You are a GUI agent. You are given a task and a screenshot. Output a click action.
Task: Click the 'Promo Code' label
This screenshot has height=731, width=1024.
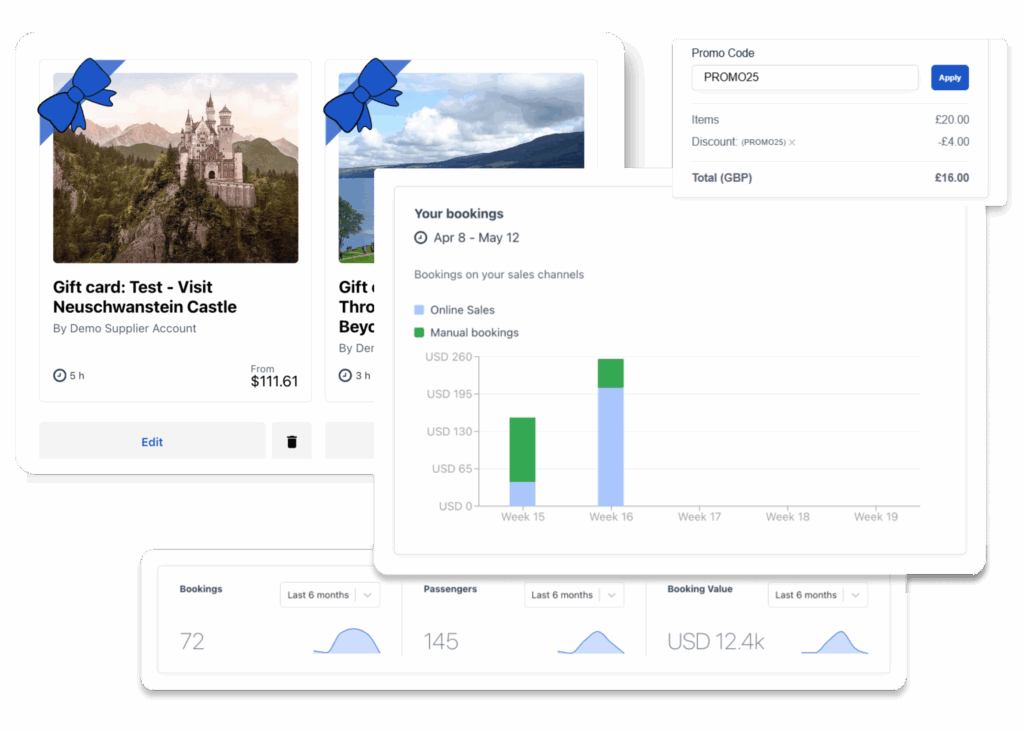(x=723, y=53)
